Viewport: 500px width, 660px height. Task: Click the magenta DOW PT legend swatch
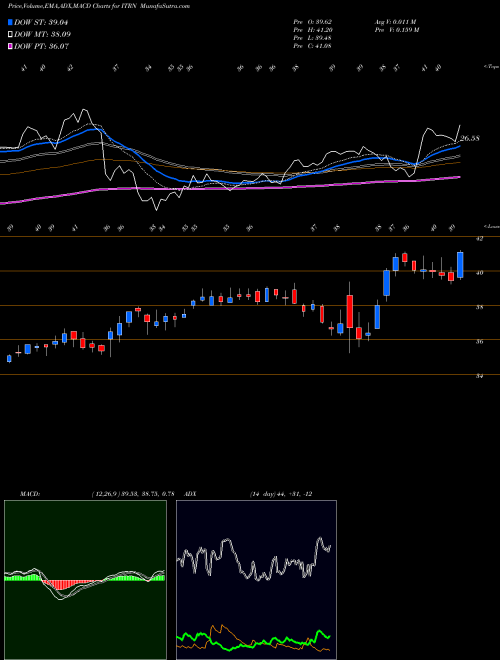(11, 46)
